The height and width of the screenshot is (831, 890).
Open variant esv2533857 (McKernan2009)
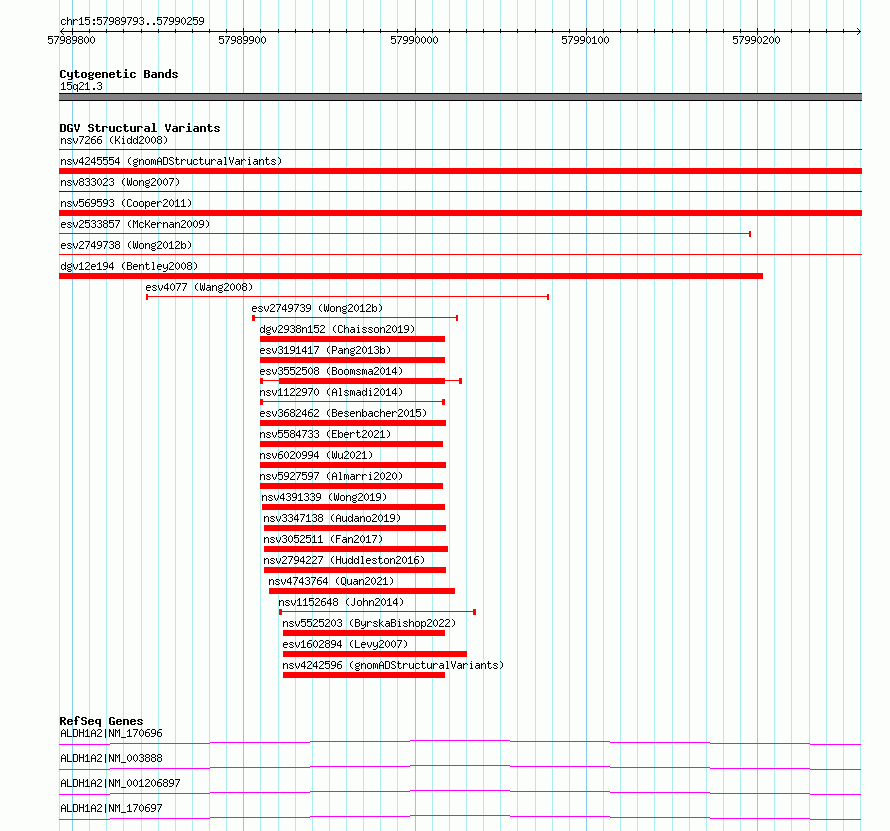click(x=135, y=224)
